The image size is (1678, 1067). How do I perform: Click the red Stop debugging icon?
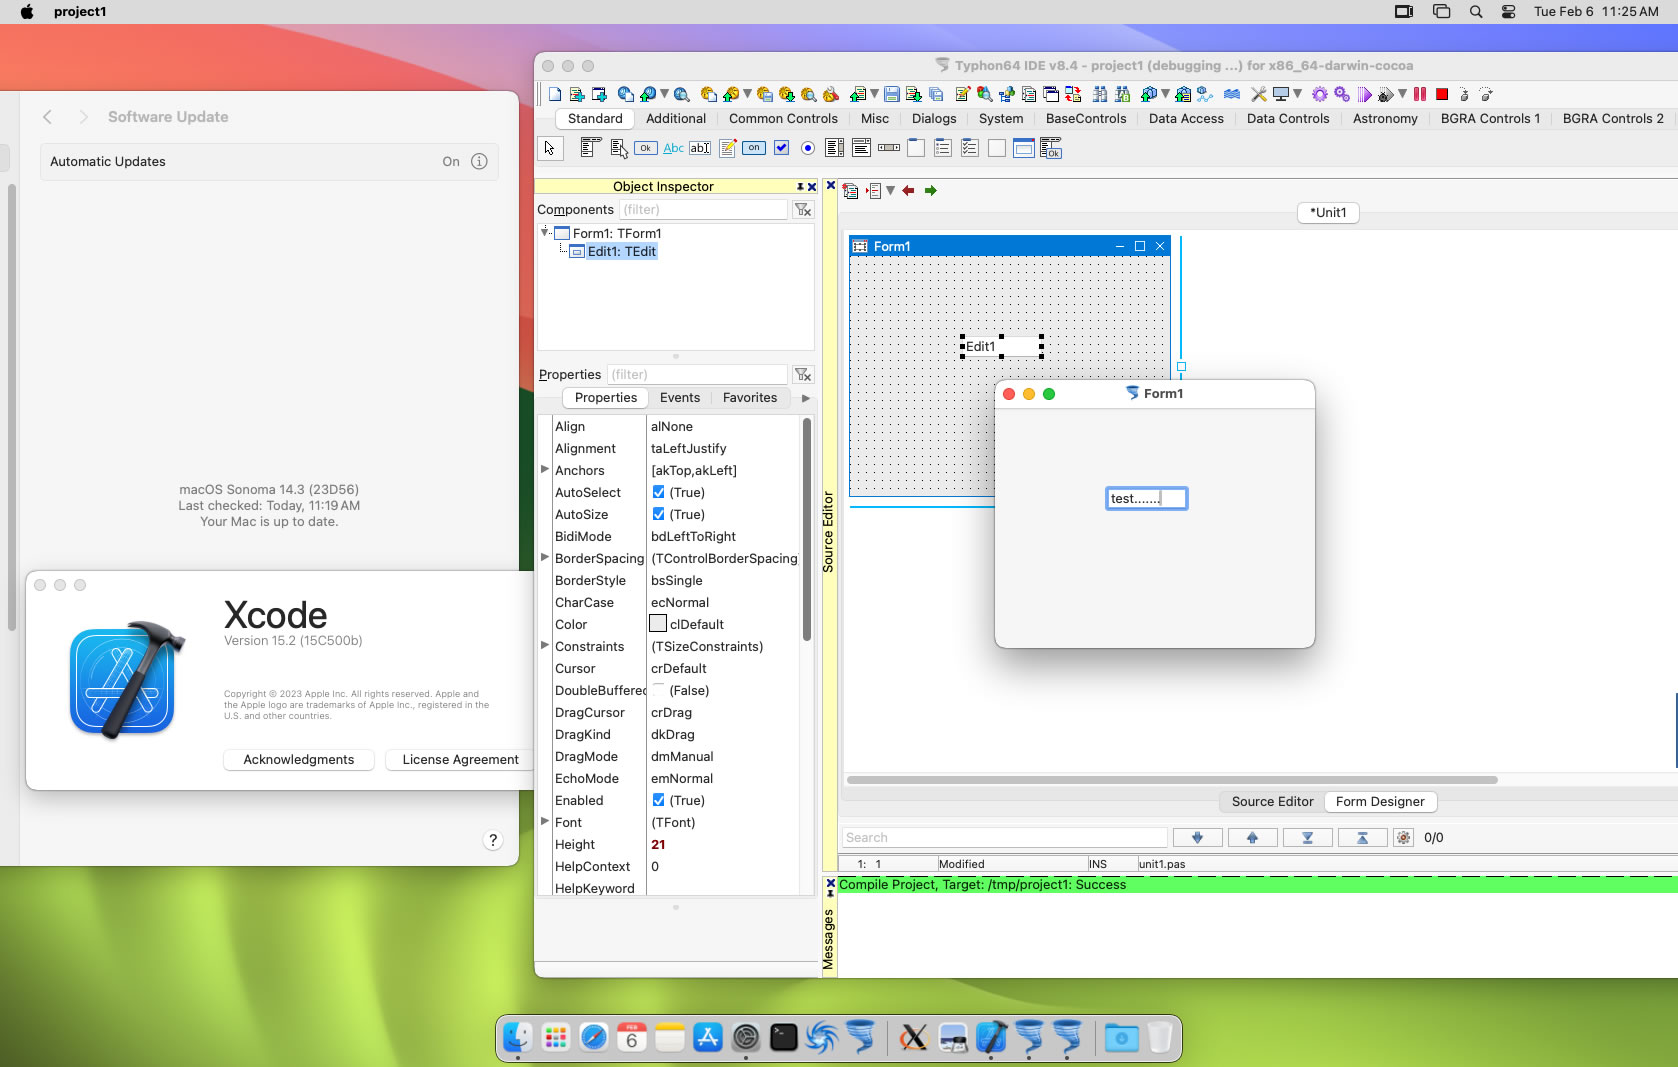tap(1442, 94)
